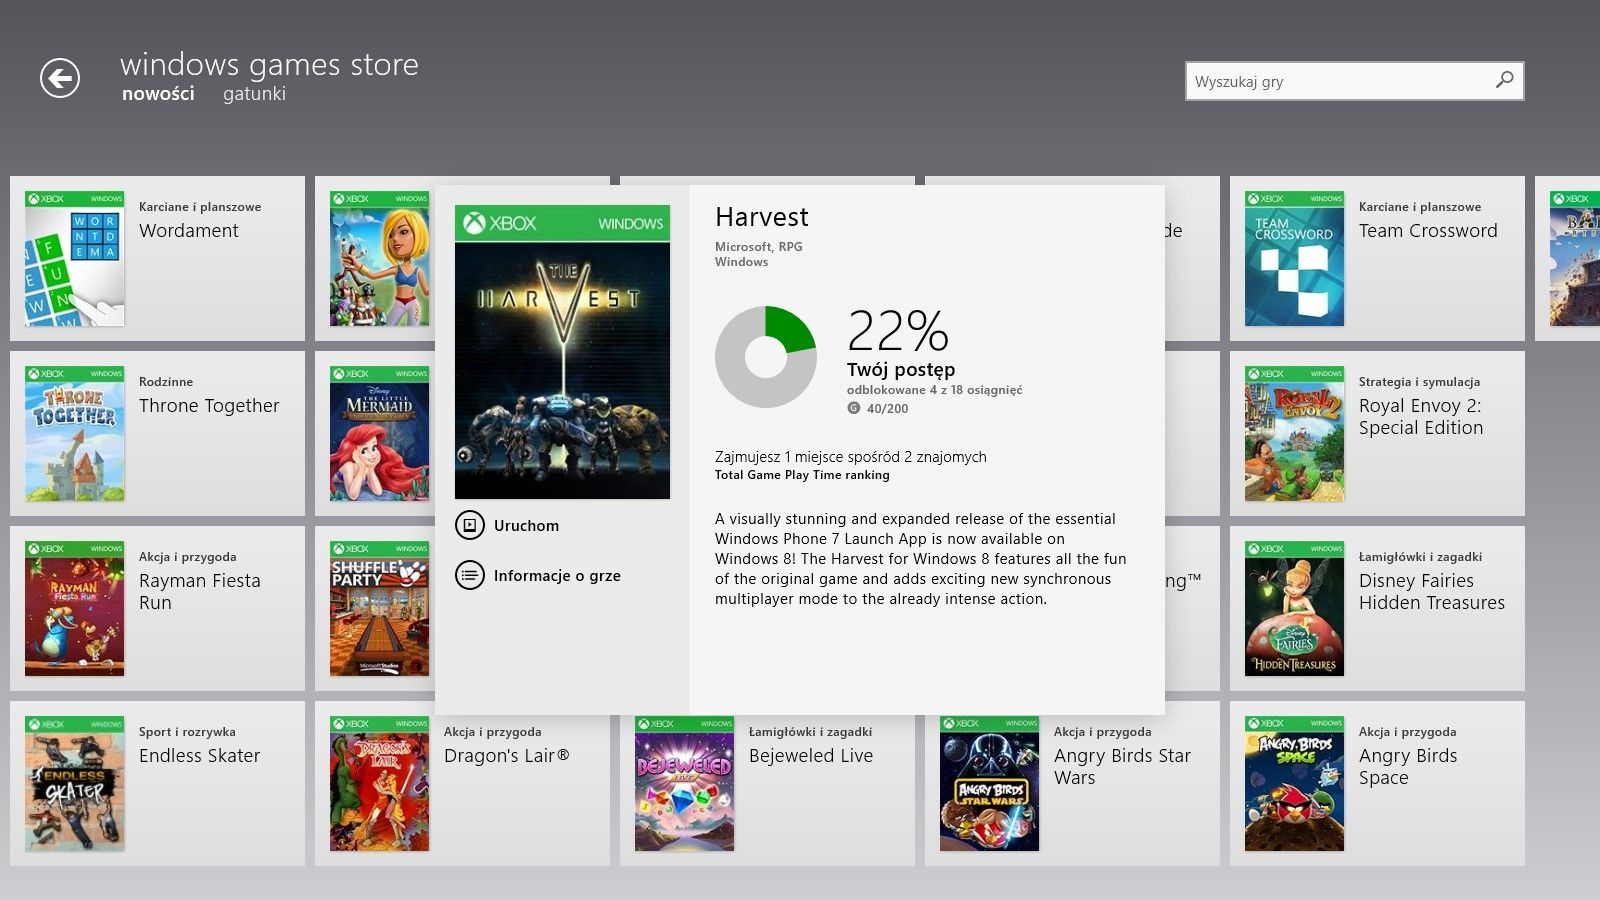
Task: Open the Bejeweled Live thumbnail
Action: [685, 783]
